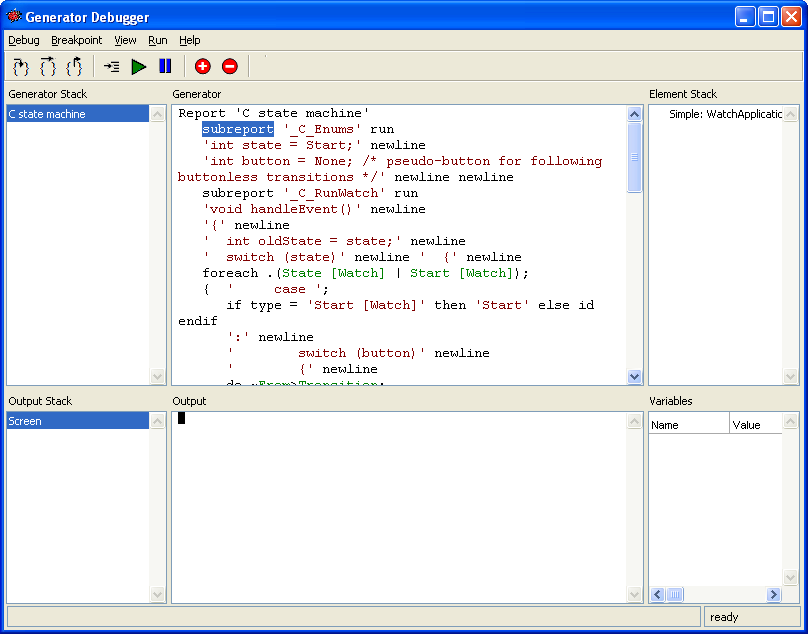Open the Run menu

point(158,40)
